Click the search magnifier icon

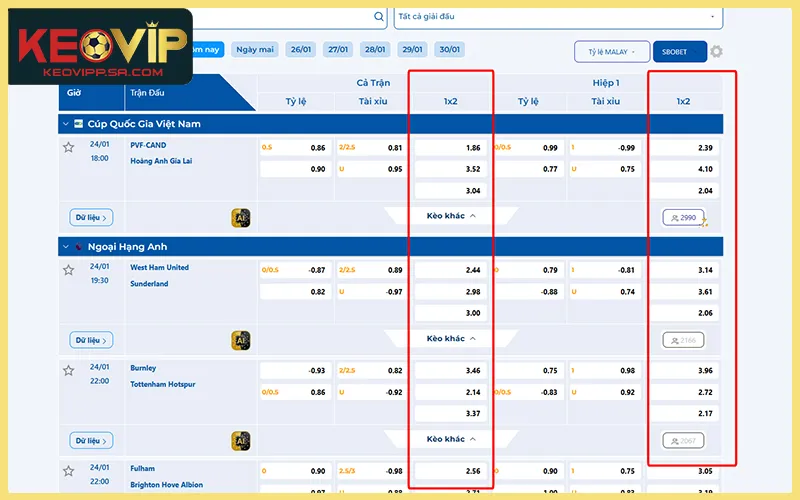click(379, 16)
